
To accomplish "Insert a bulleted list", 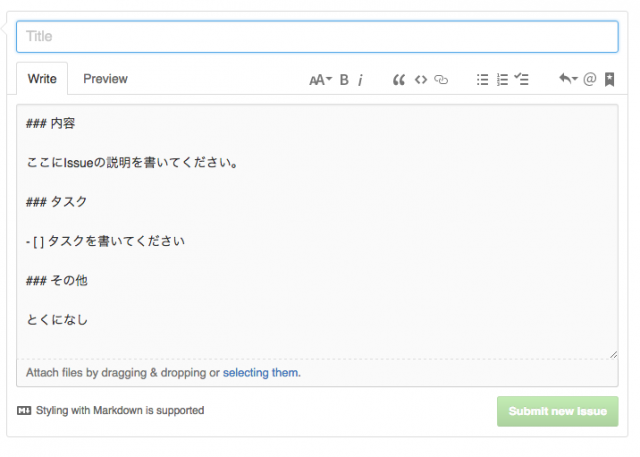I will click(482, 80).
